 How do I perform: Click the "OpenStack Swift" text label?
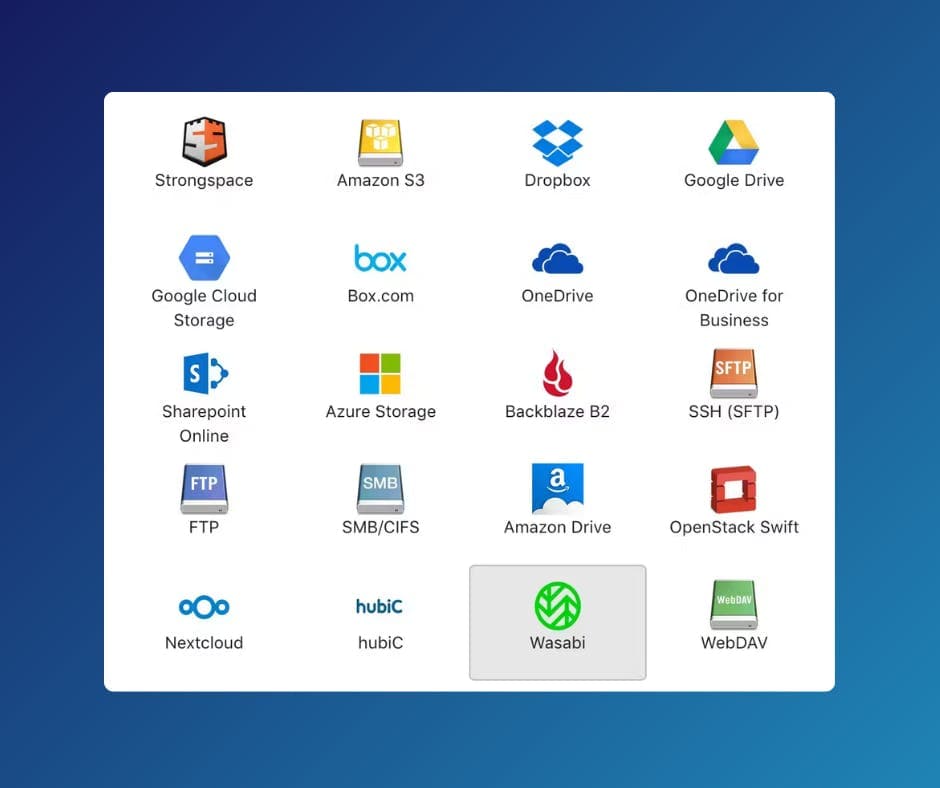[x=734, y=528]
